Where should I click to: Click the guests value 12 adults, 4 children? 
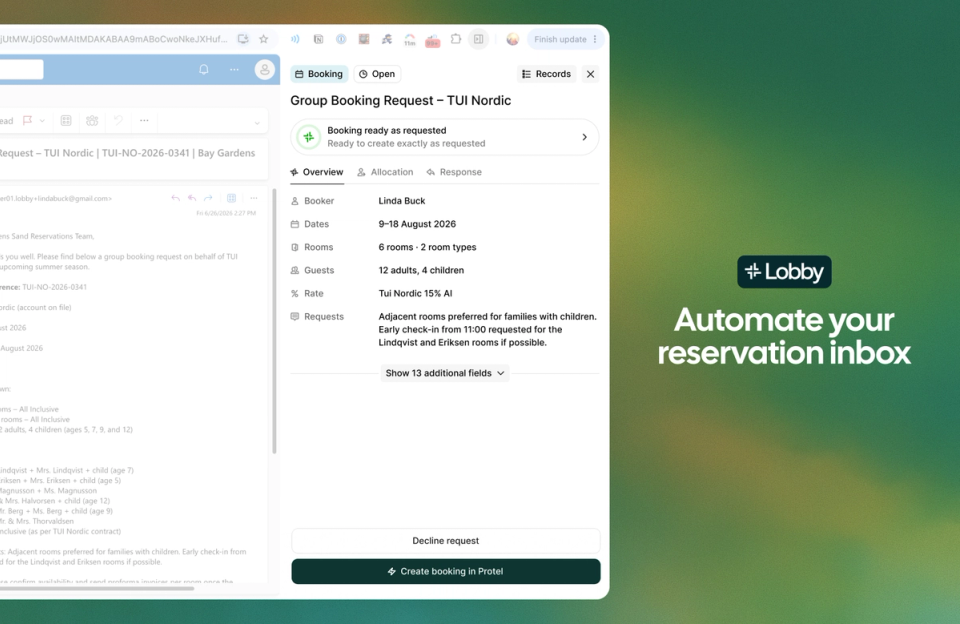coord(421,270)
